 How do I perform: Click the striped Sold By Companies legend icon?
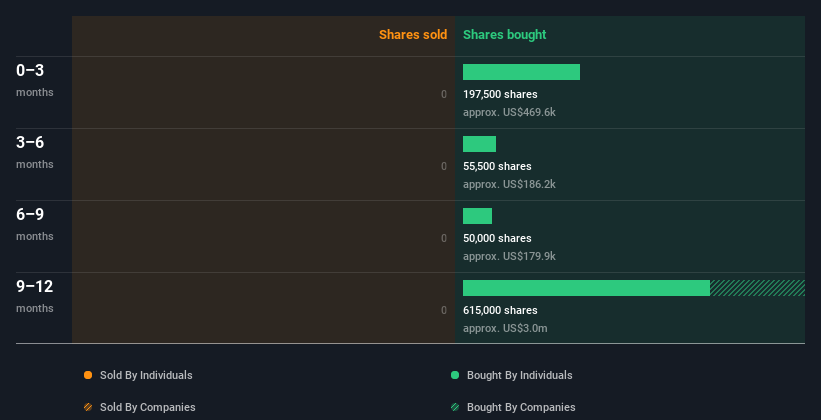pos(88,407)
